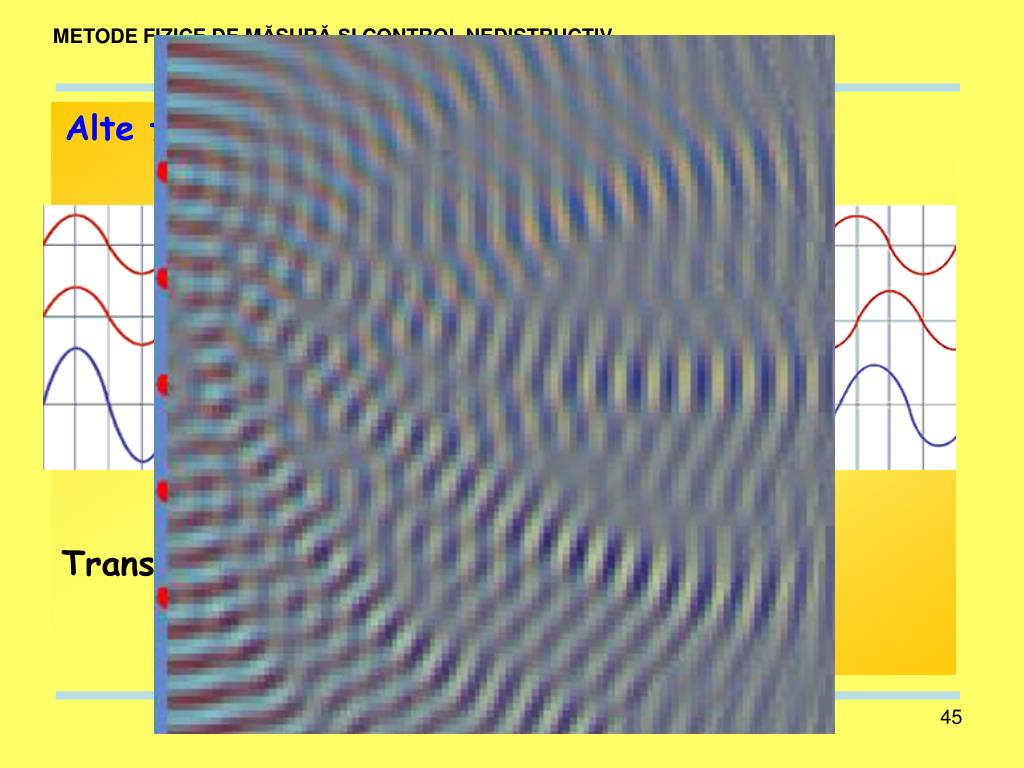Select the black "Trans" text

click(x=108, y=563)
